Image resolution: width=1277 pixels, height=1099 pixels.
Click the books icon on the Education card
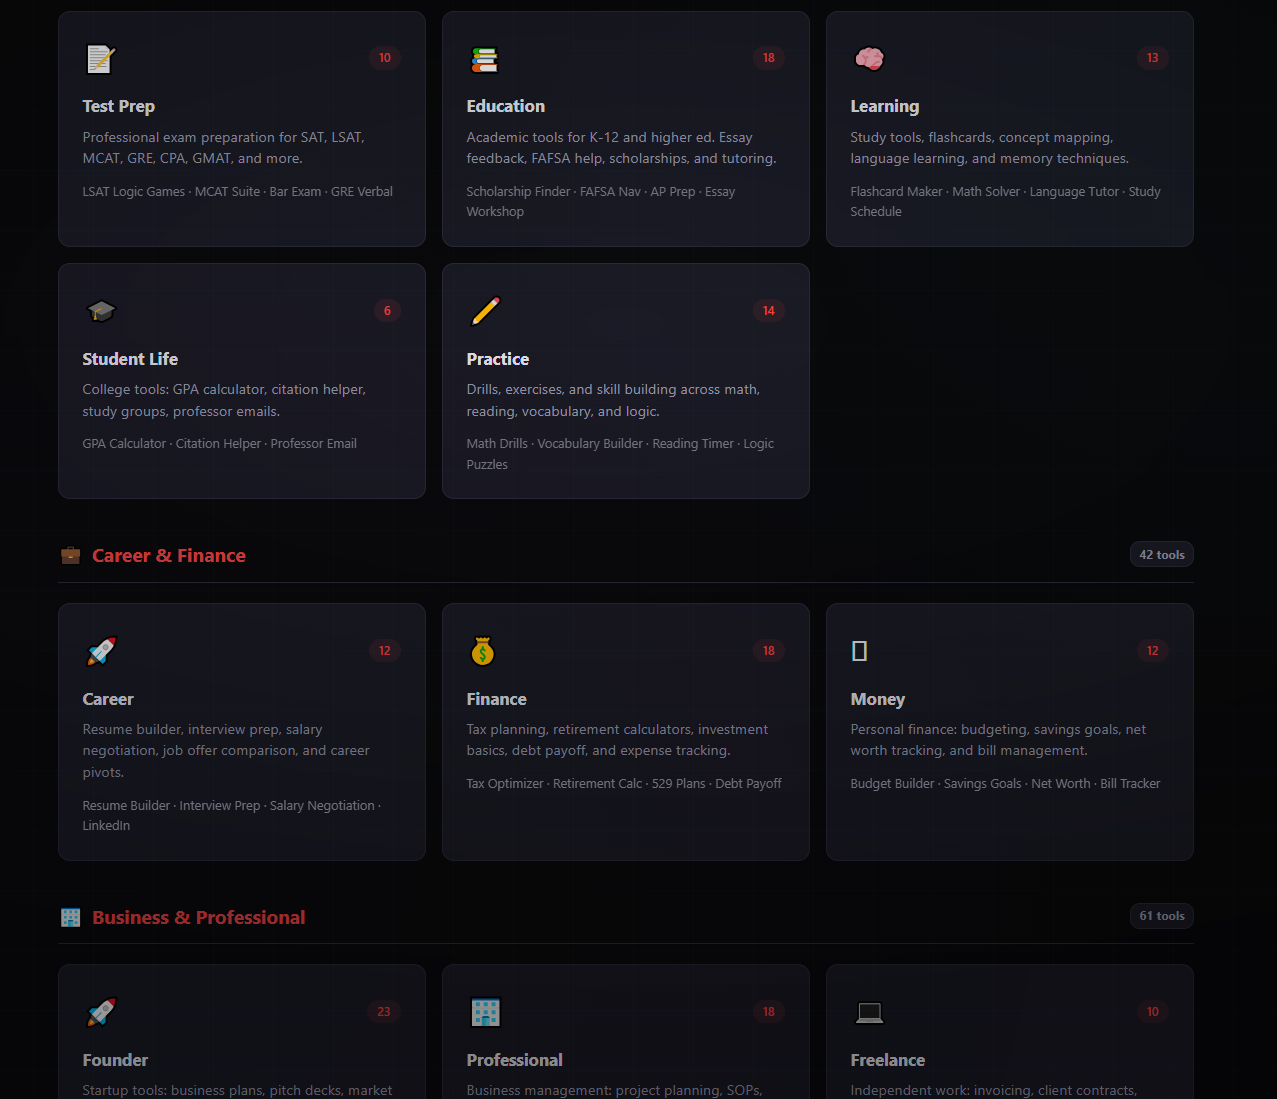click(x=484, y=59)
